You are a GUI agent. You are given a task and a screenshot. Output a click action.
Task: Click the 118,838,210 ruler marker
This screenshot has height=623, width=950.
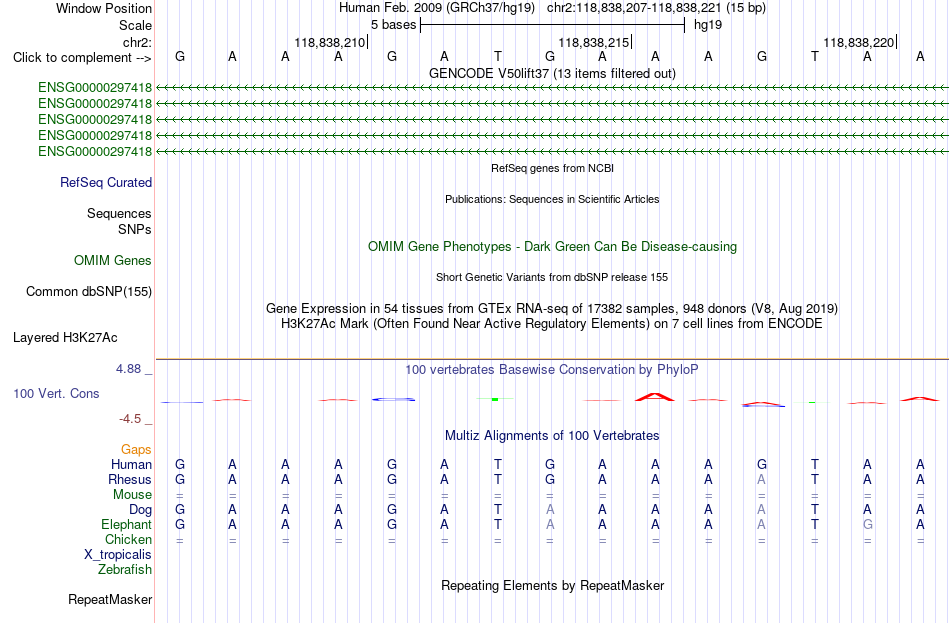(330, 42)
